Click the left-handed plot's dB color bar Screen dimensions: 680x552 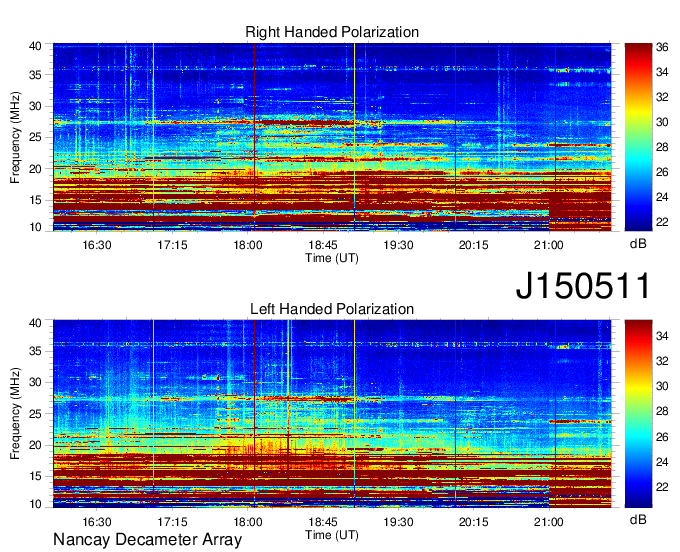[638, 414]
